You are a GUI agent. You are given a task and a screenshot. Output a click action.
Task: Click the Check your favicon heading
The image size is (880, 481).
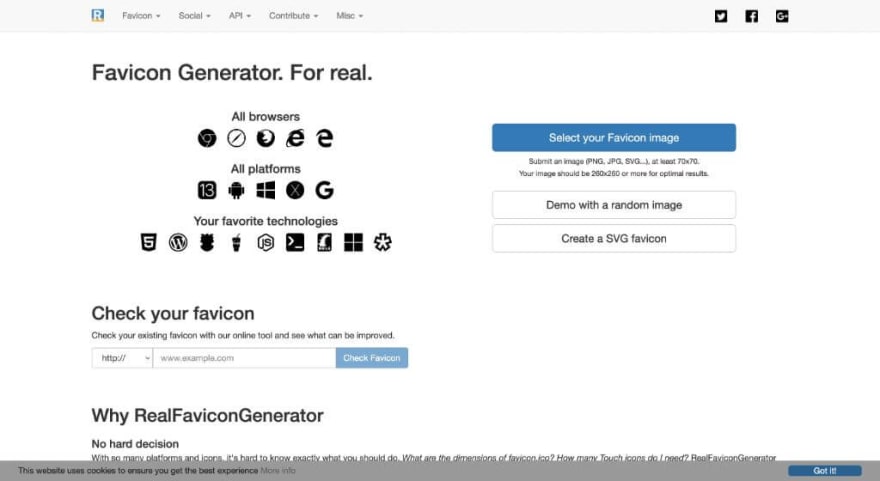pos(173,313)
